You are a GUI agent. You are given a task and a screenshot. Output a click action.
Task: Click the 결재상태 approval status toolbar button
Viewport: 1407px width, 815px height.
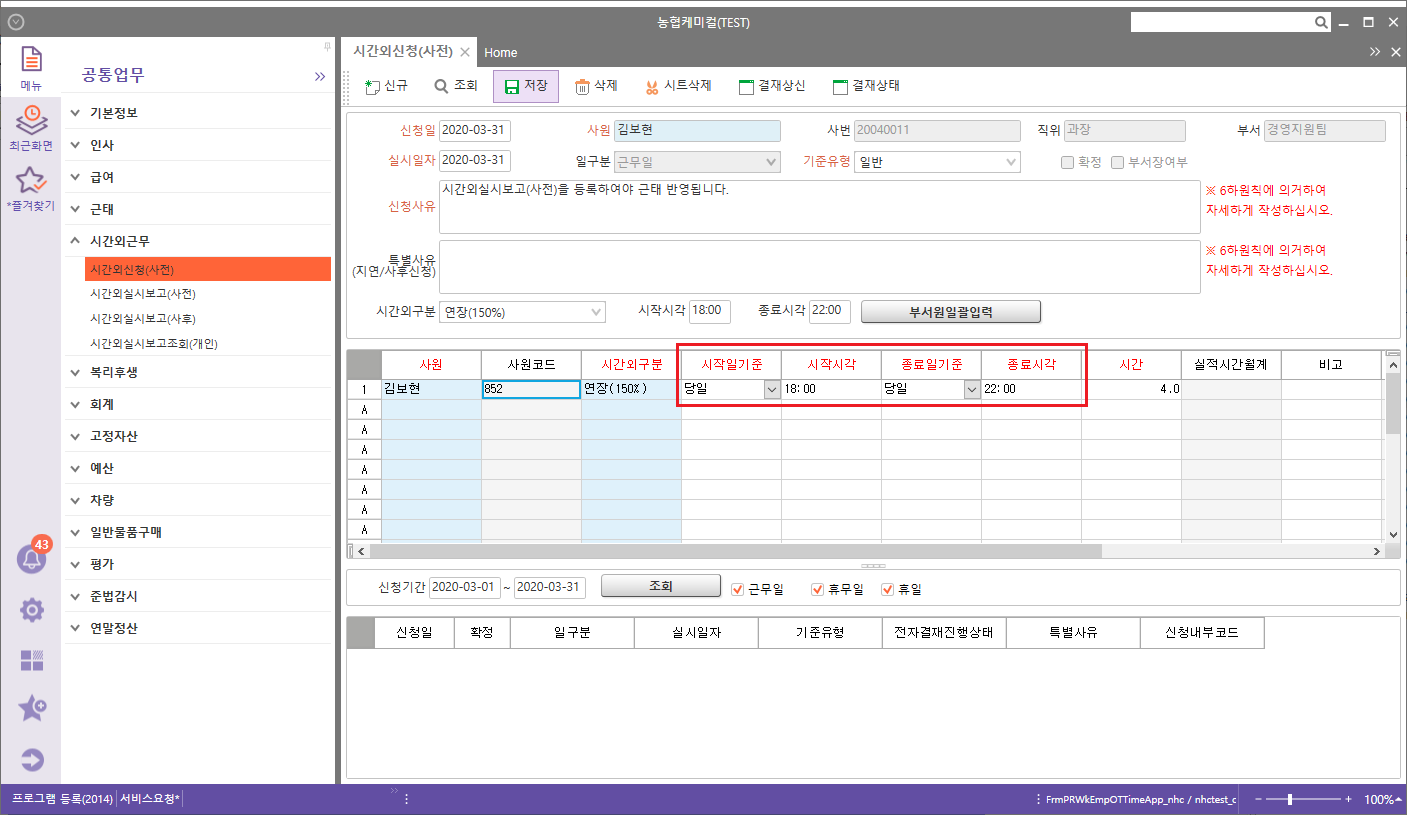click(x=866, y=87)
